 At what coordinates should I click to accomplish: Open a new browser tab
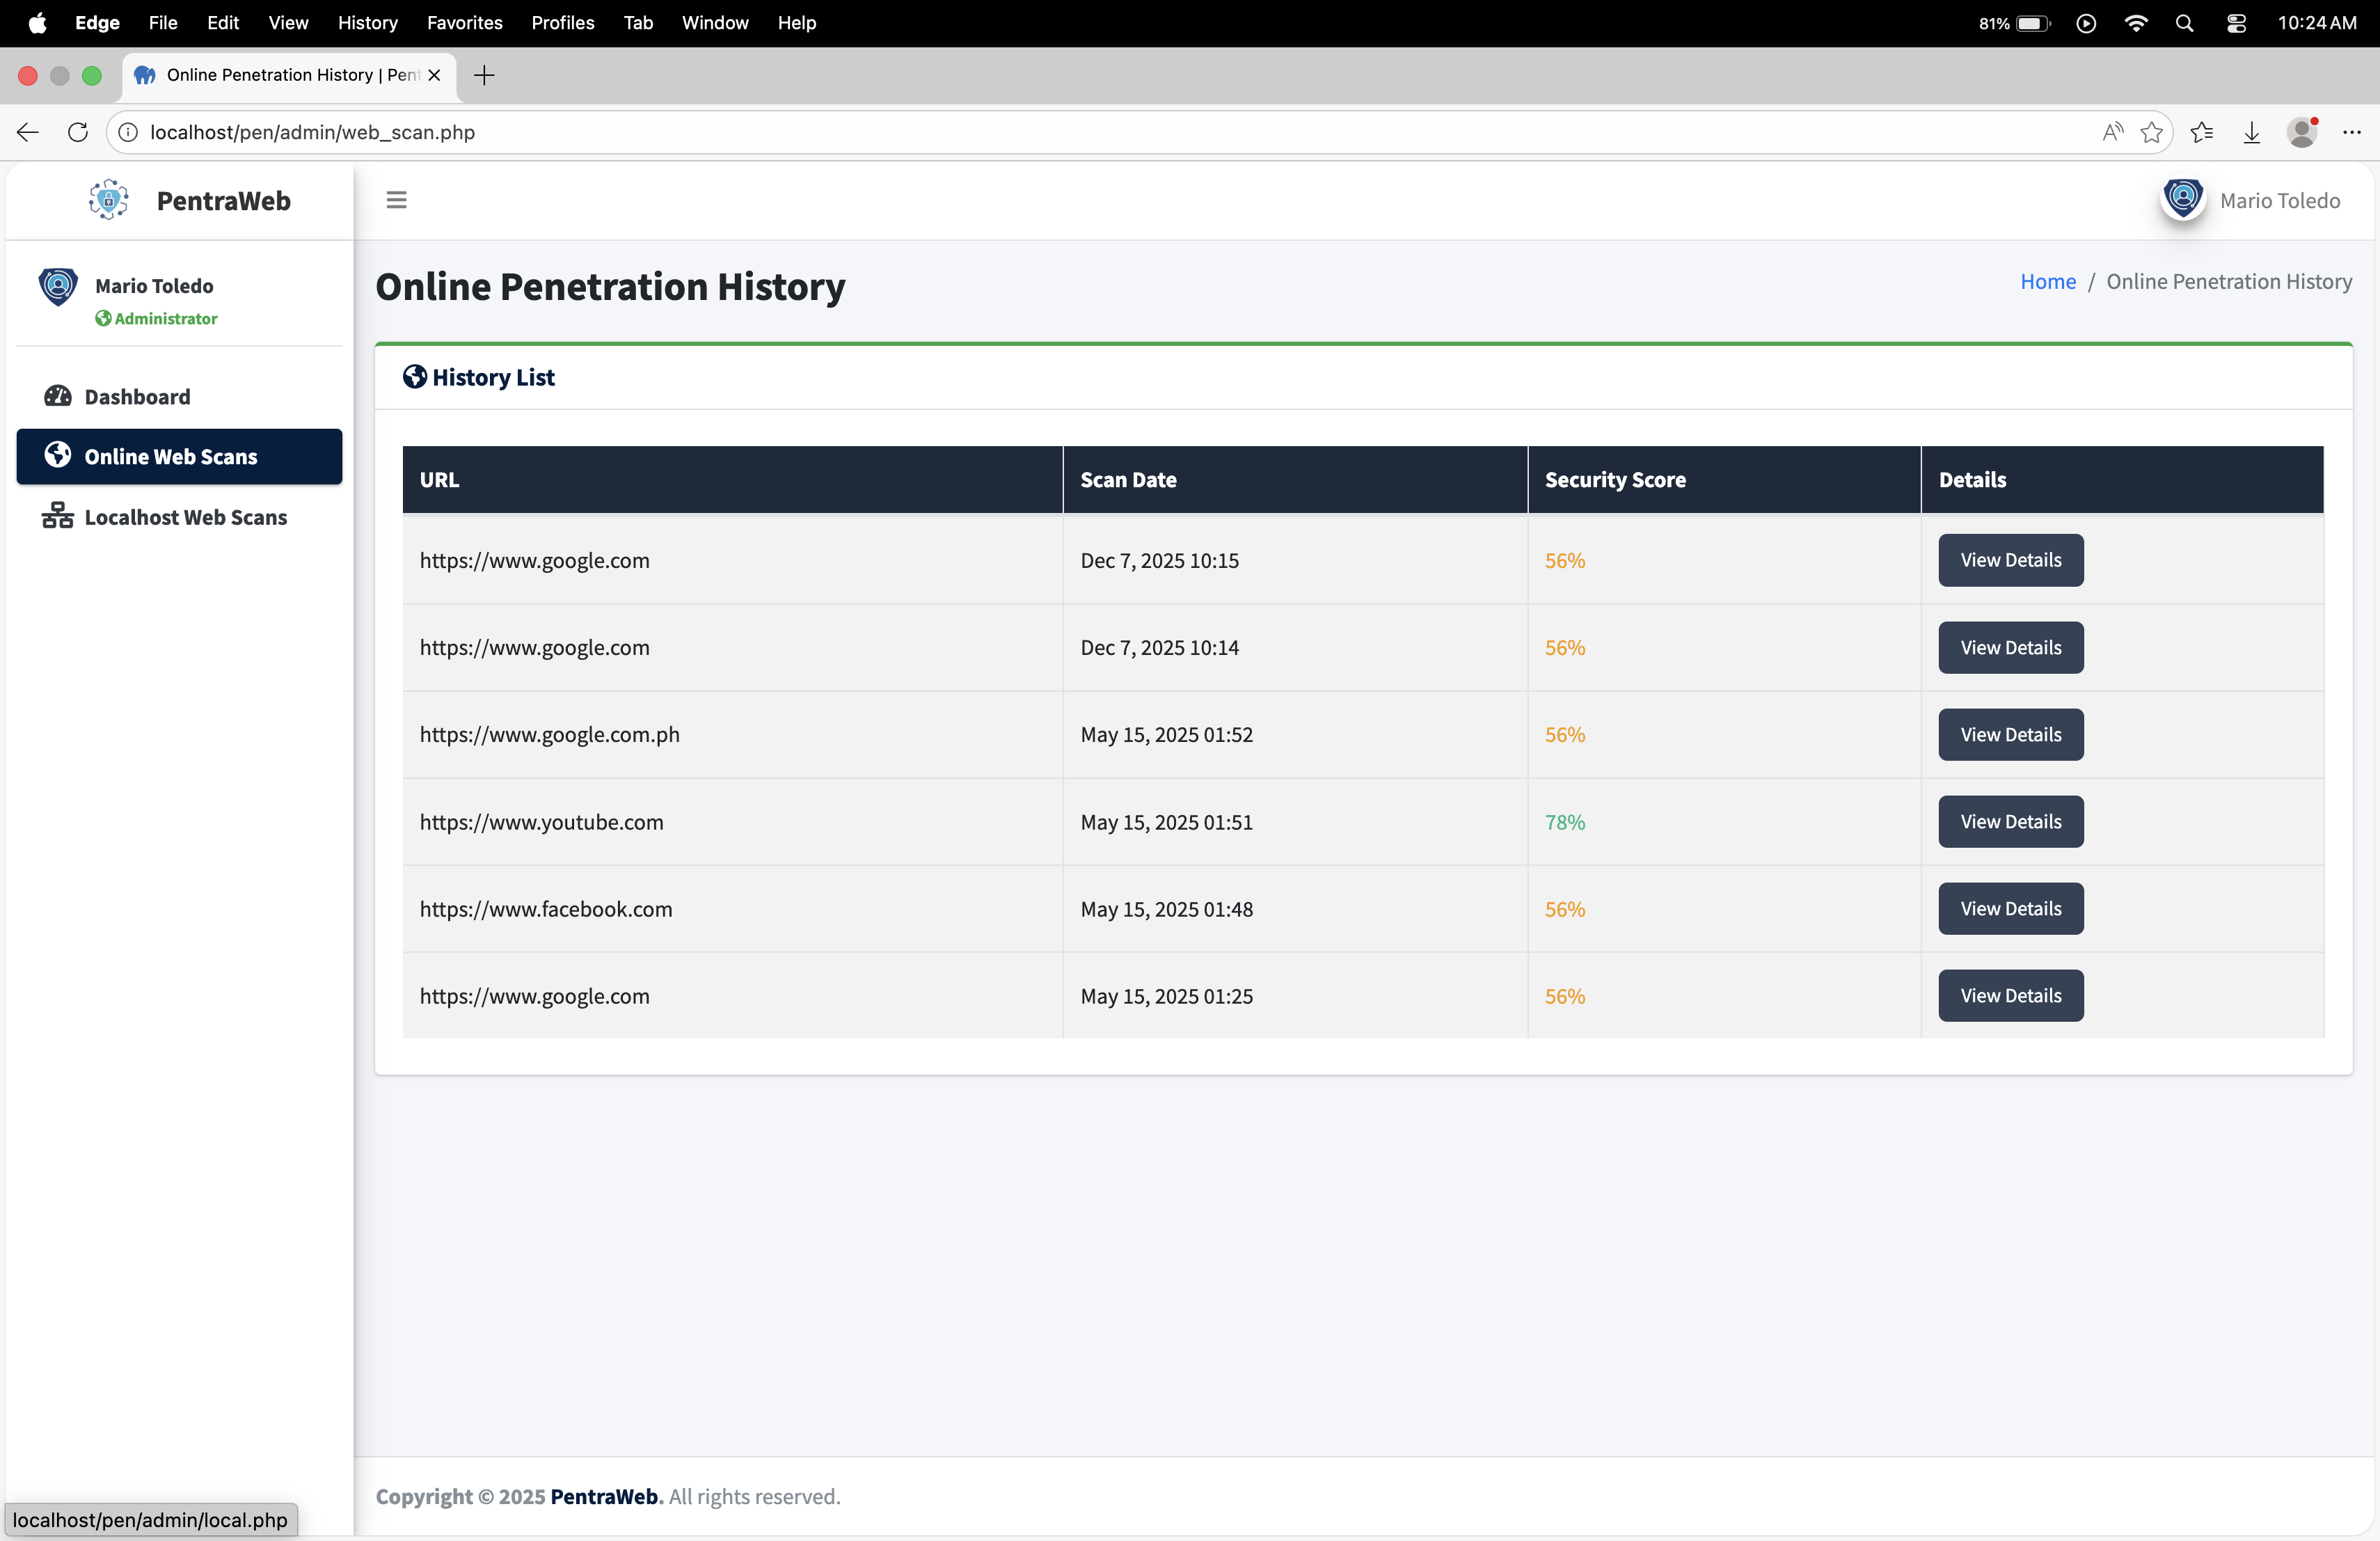click(484, 75)
